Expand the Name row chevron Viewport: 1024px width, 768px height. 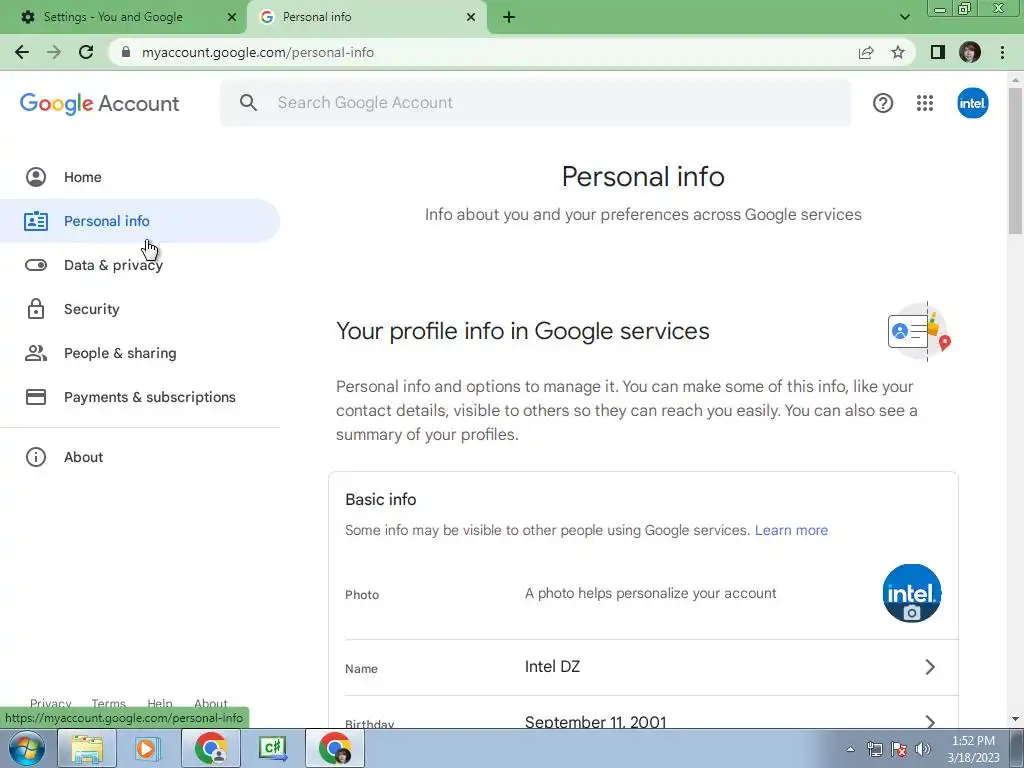pyautogui.click(x=930, y=667)
